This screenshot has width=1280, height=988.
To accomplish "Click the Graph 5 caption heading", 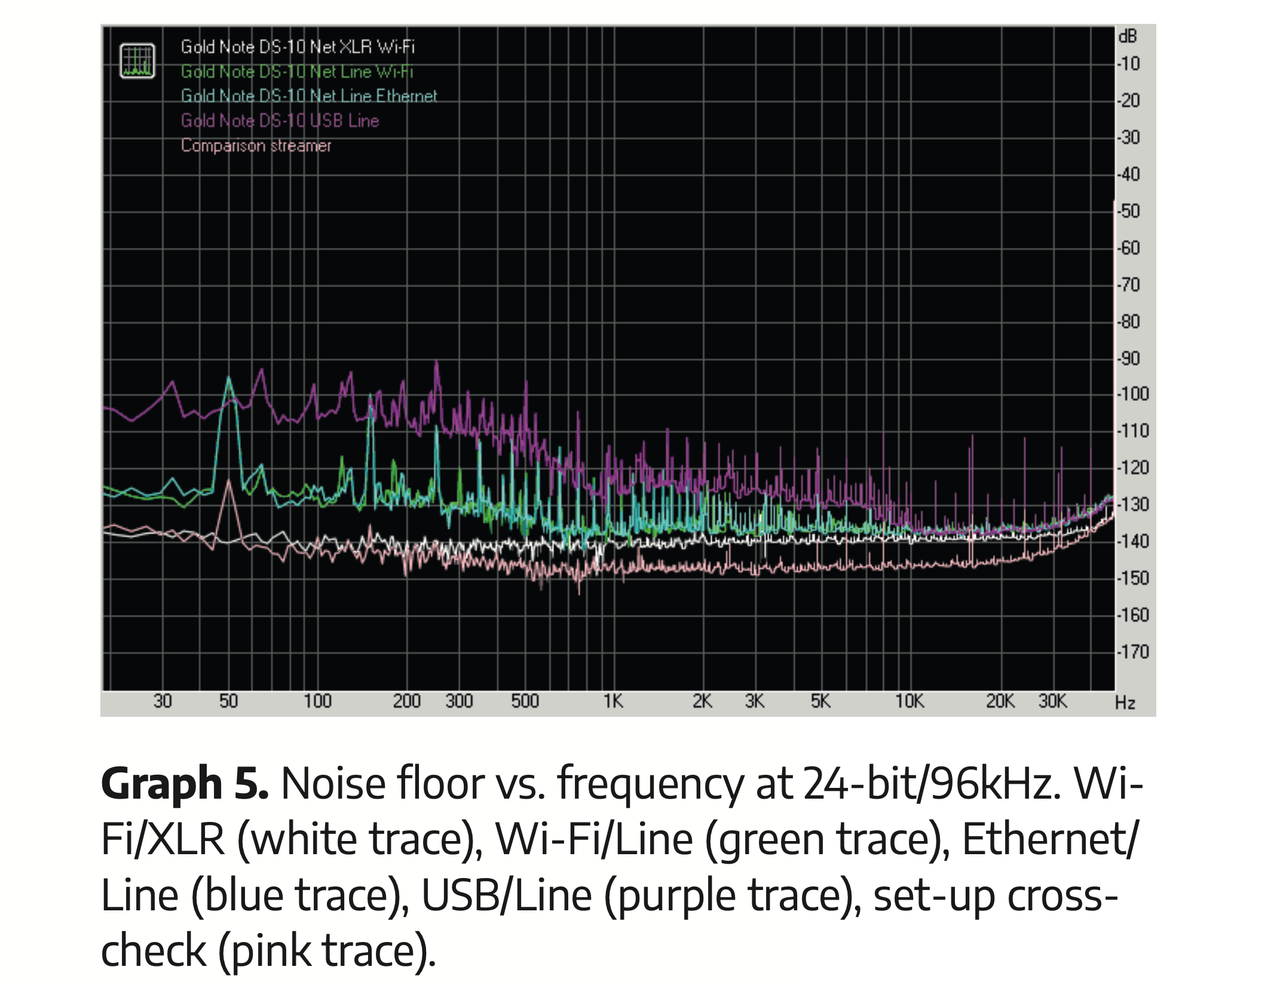I will [x=184, y=782].
